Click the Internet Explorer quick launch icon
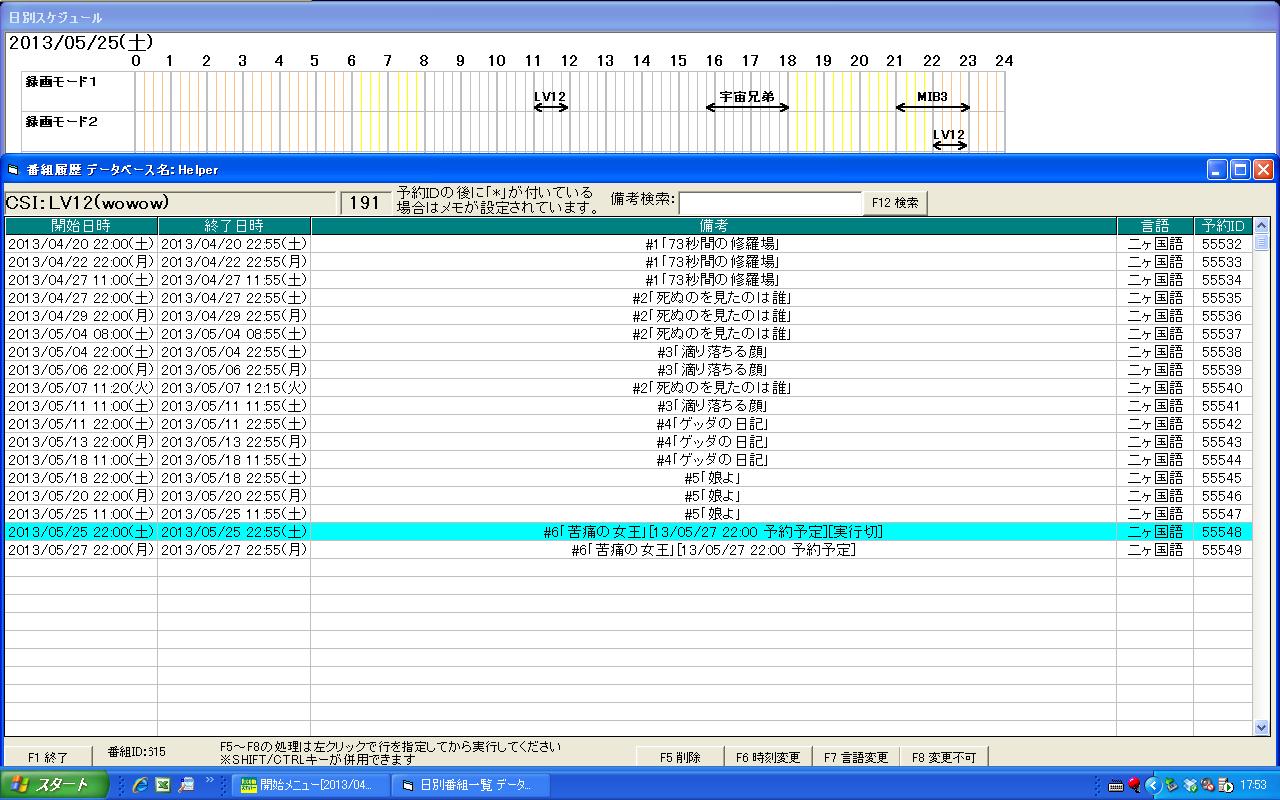The width and height of the screenshot is (1280, 800). click(x=140, y=785)
